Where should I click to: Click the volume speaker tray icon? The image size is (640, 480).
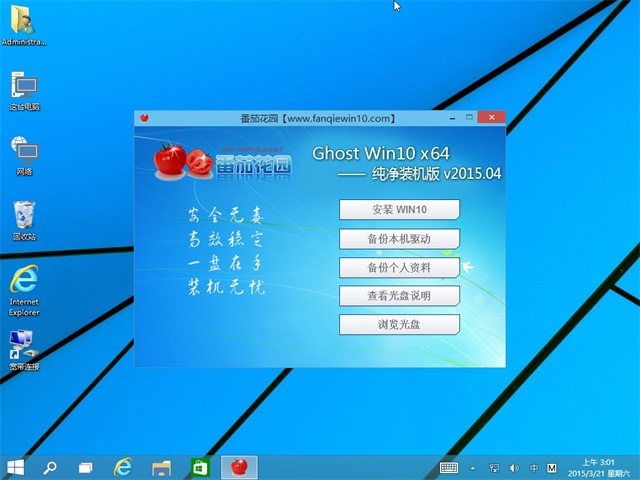[x=514, y=468]
